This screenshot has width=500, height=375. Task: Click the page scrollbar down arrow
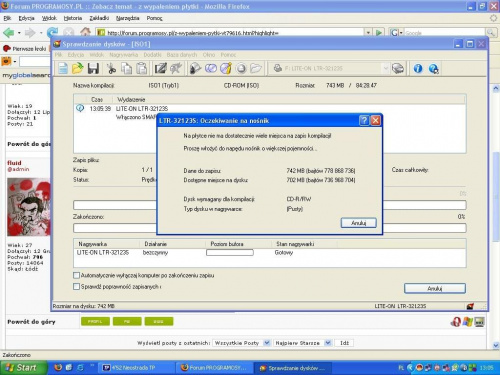(x=496, y=345)
